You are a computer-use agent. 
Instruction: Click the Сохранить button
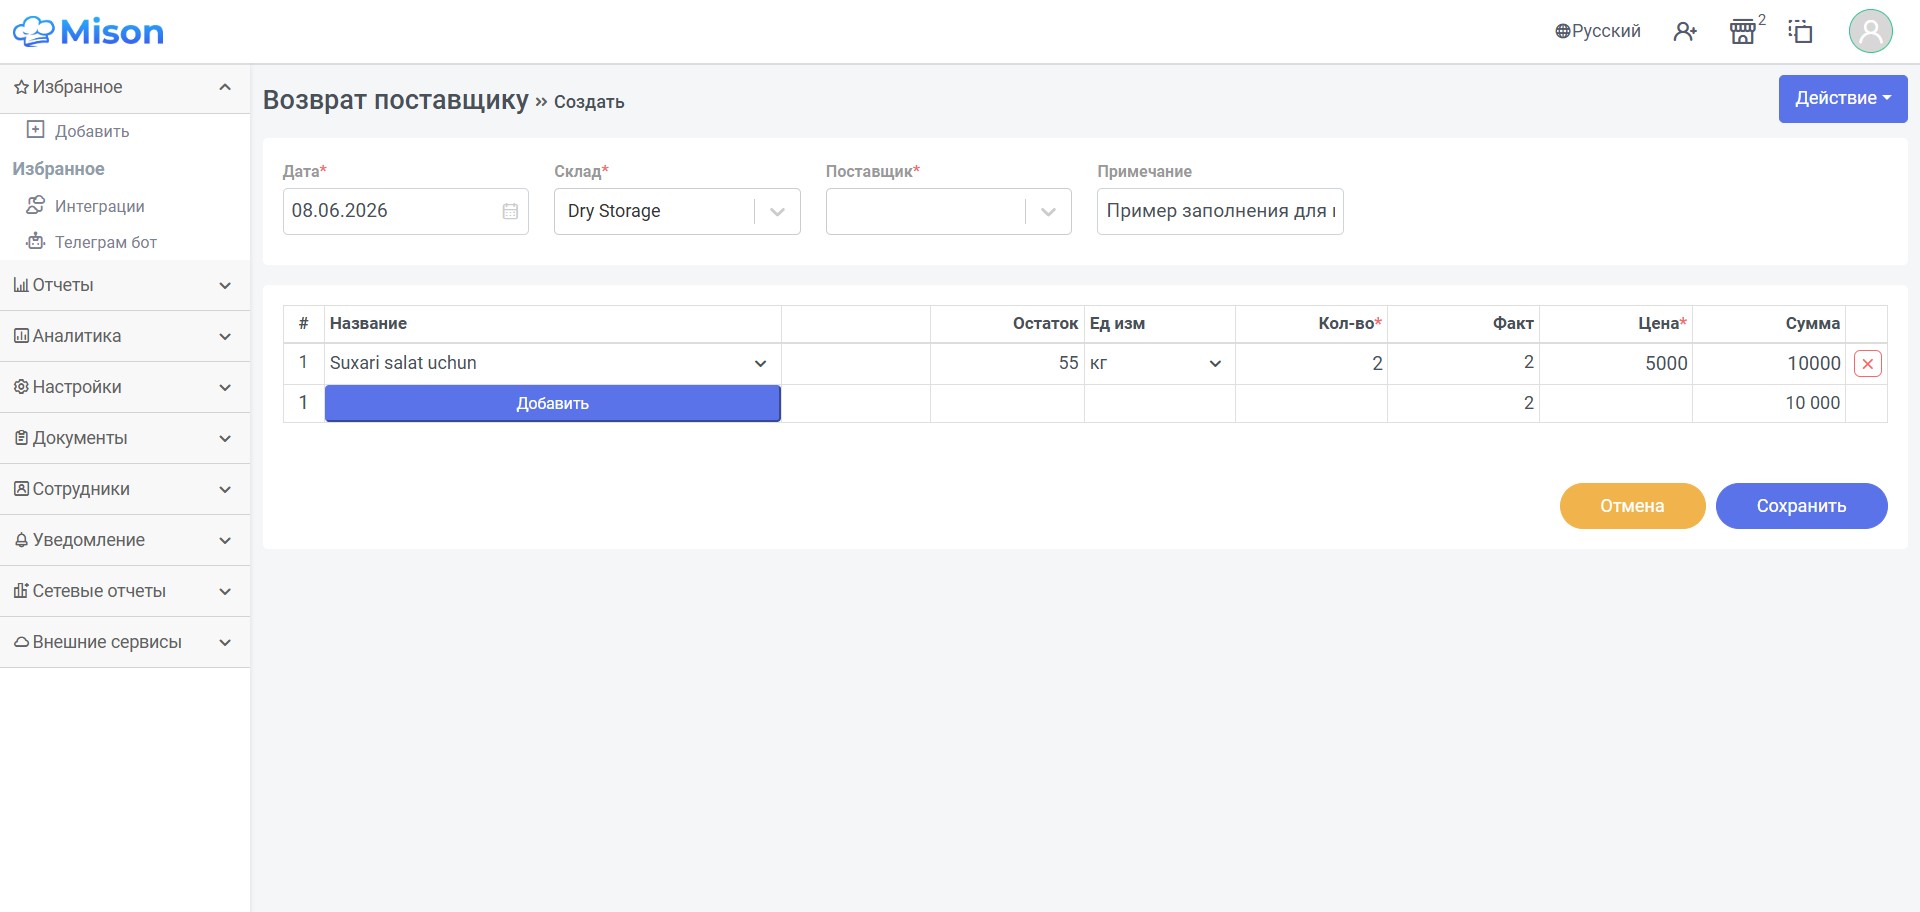1801,506
